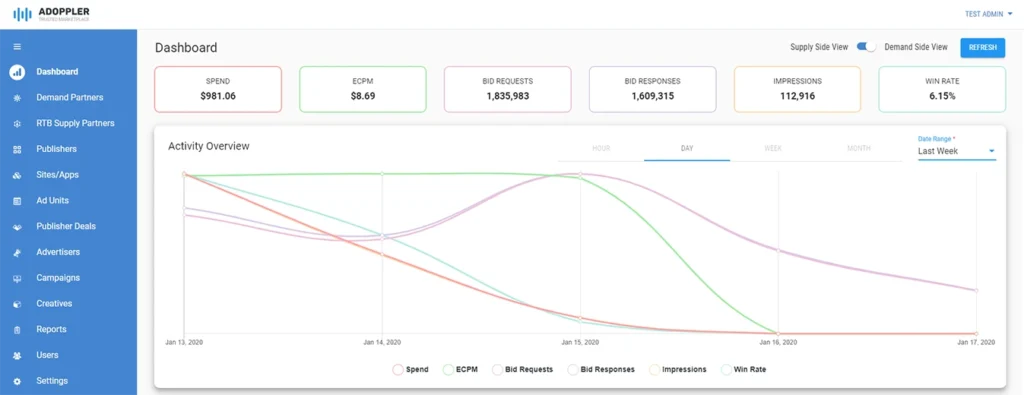Switch to the WEEK tab

(773, 149)
